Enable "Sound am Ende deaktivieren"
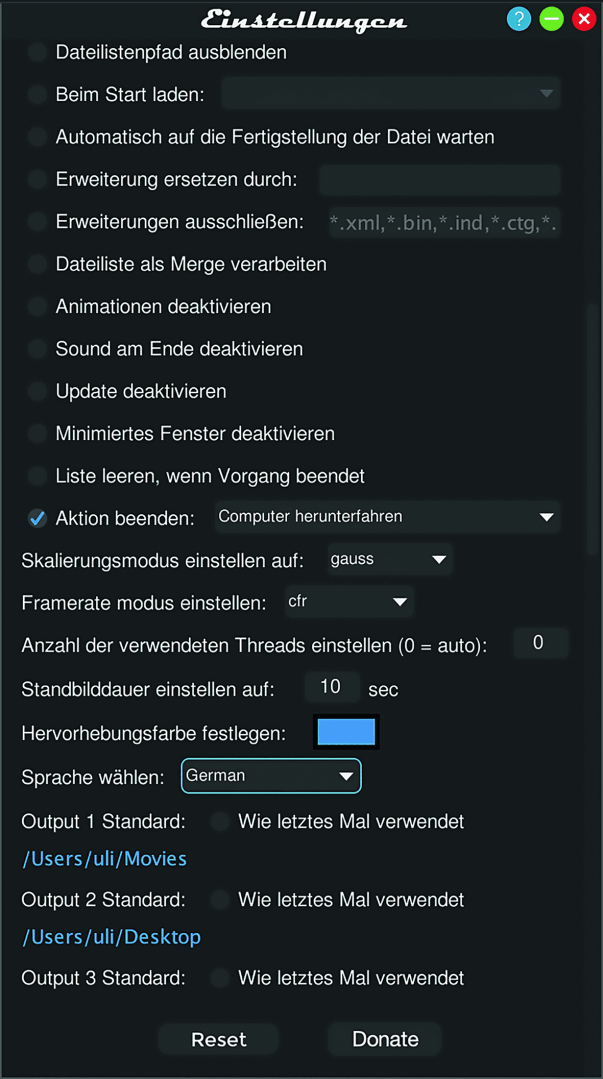The height and width of the screenshot is (1079, 603). (37, 348)
